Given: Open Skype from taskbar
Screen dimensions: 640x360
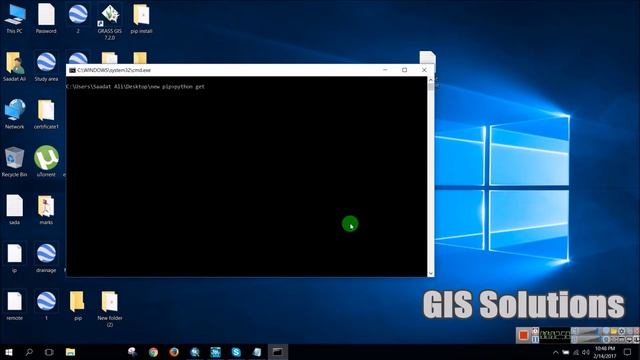Looking at the screenshot, I should click(236, 352).
